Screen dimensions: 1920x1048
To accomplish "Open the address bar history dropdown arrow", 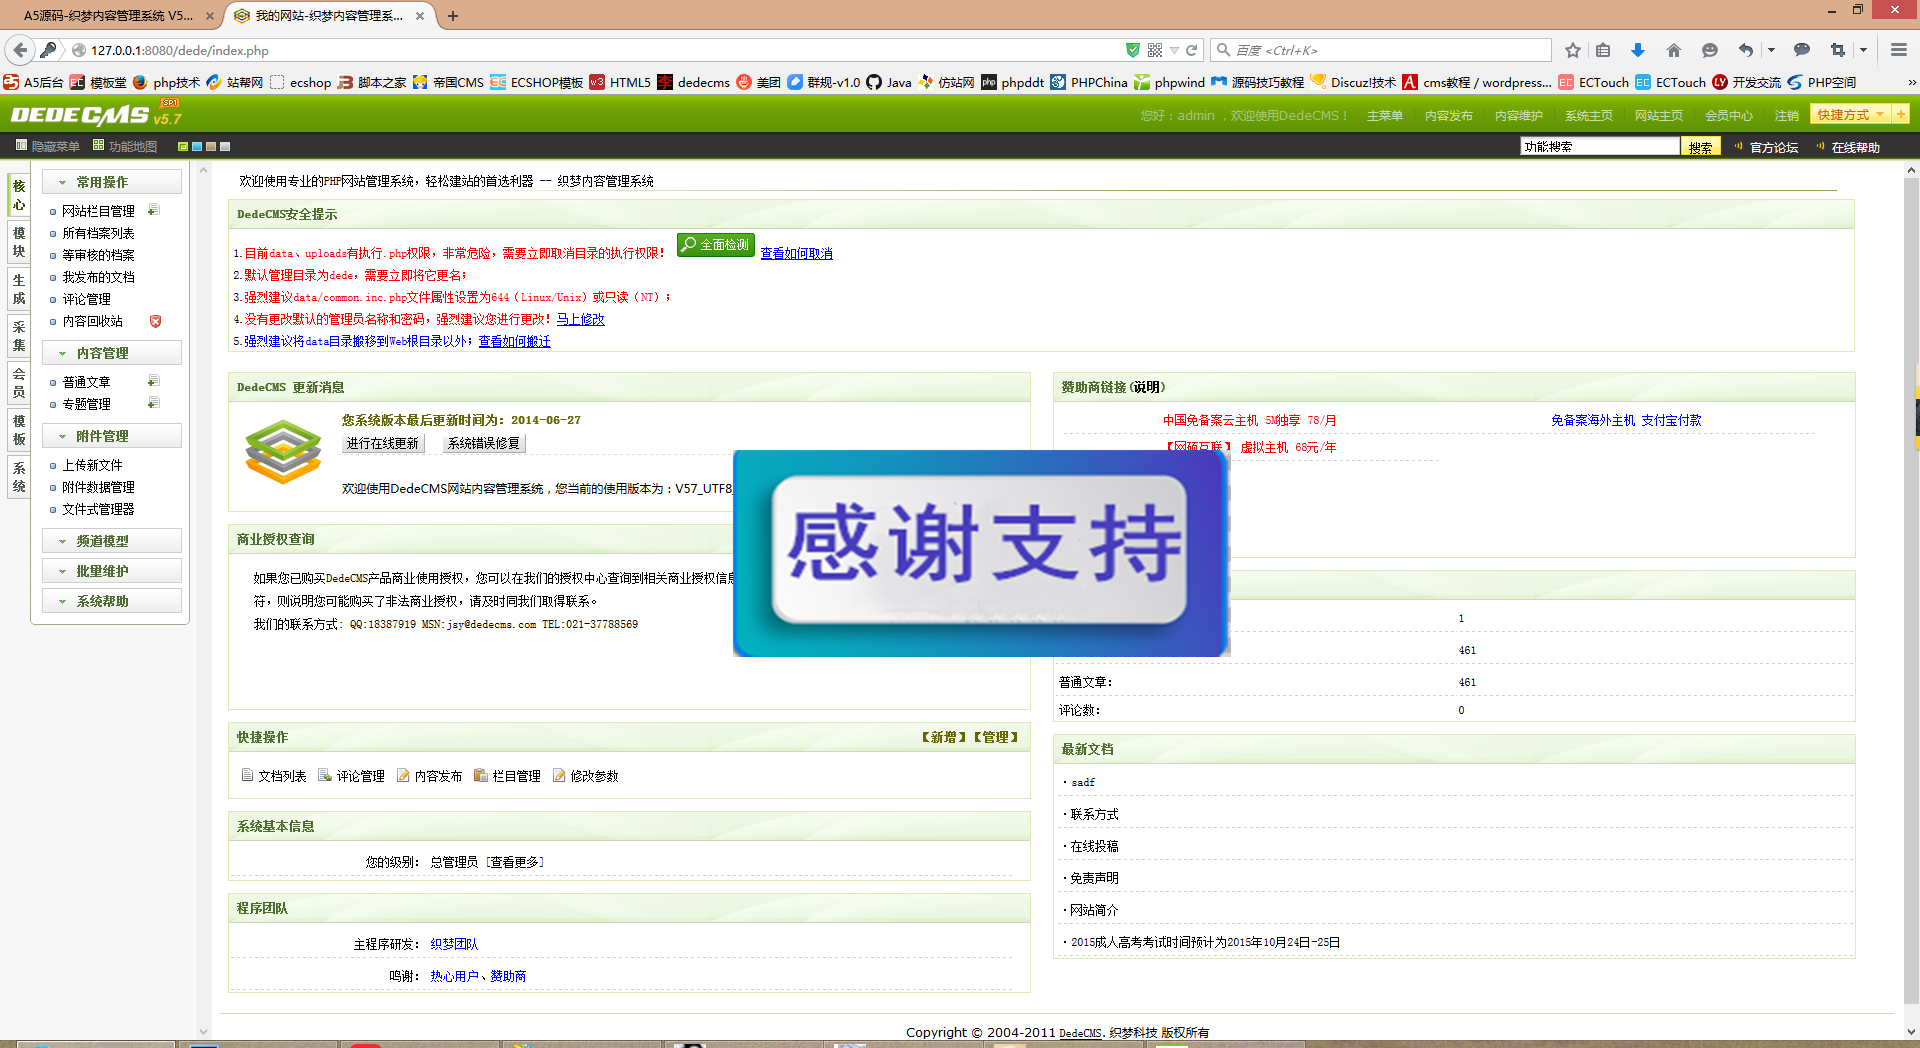I will click(1174, 50).
